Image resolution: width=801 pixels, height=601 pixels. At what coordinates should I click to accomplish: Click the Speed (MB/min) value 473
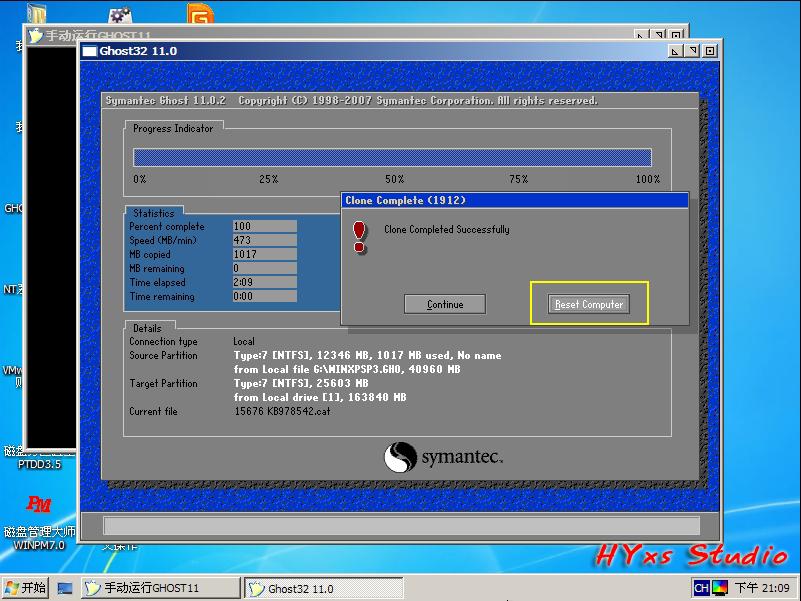click(x=265, y=240)
